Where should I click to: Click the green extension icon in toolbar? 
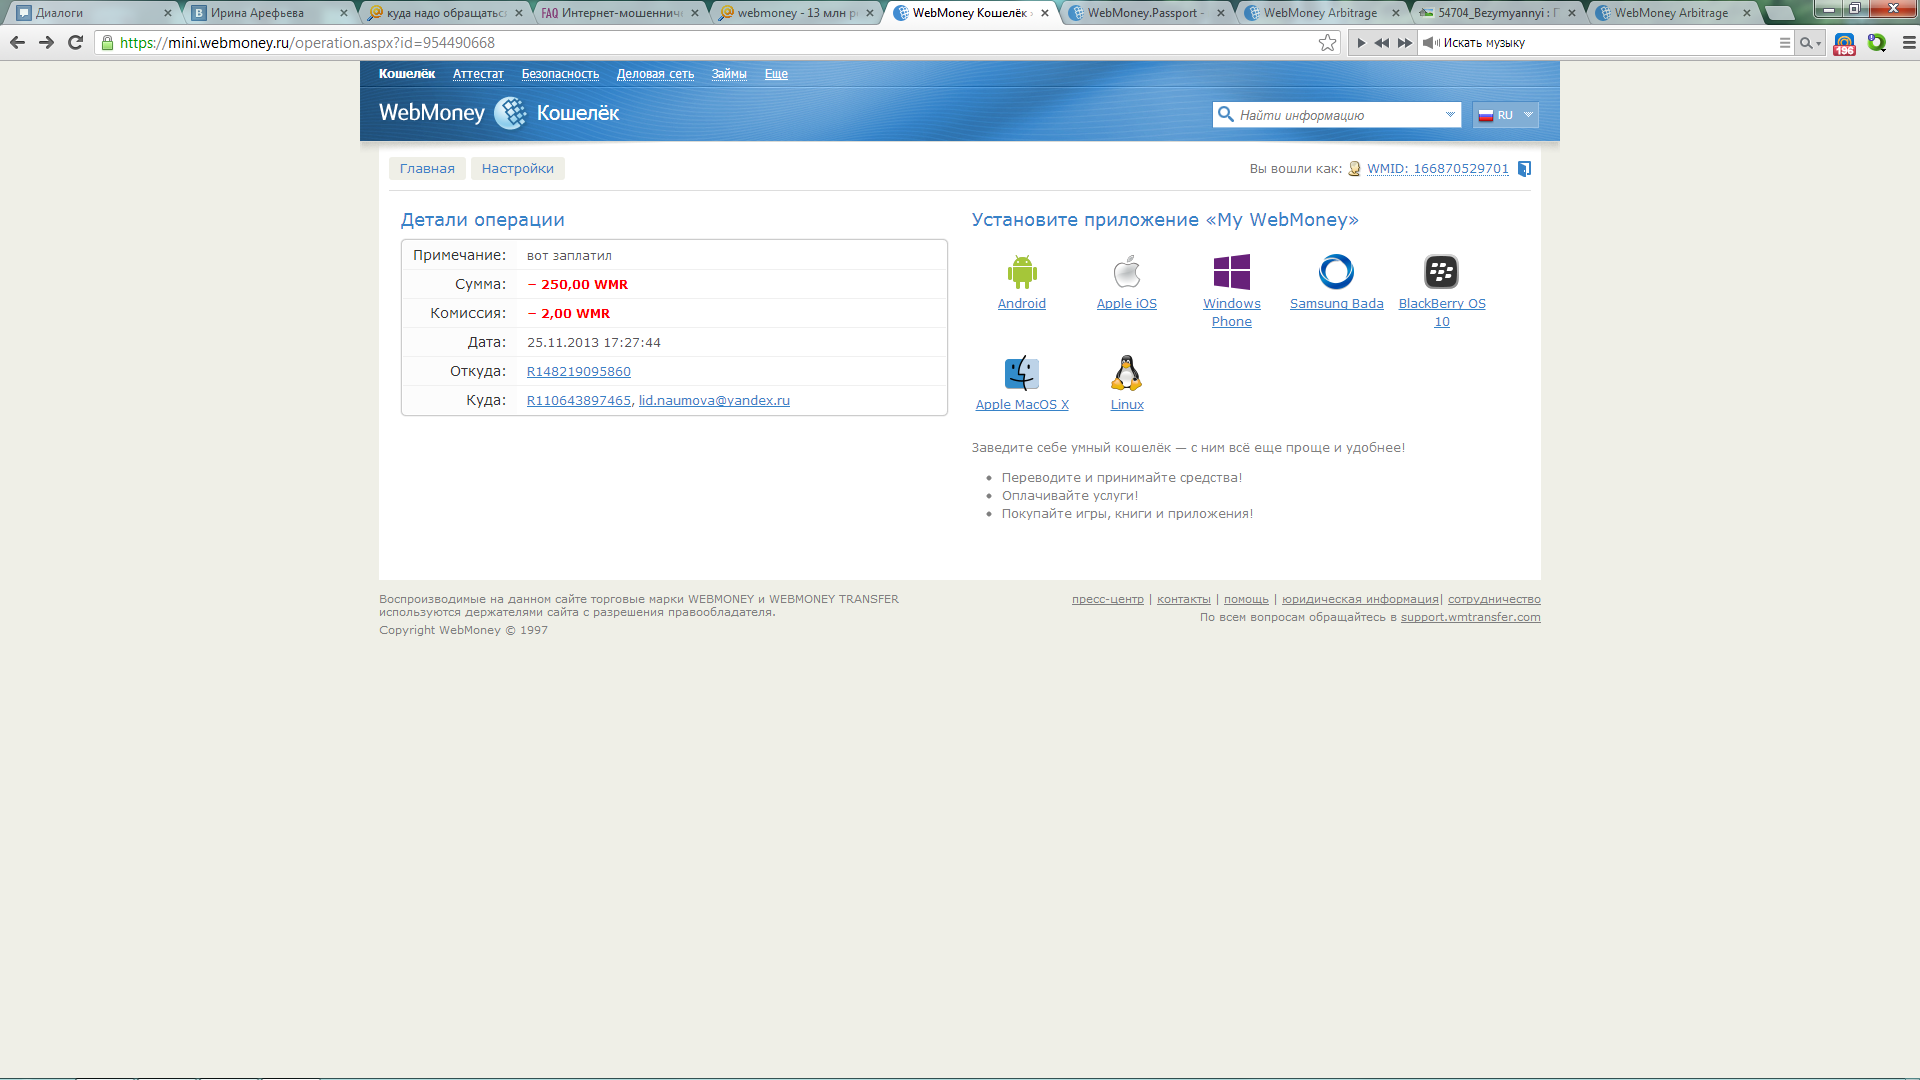(1876, 43)
